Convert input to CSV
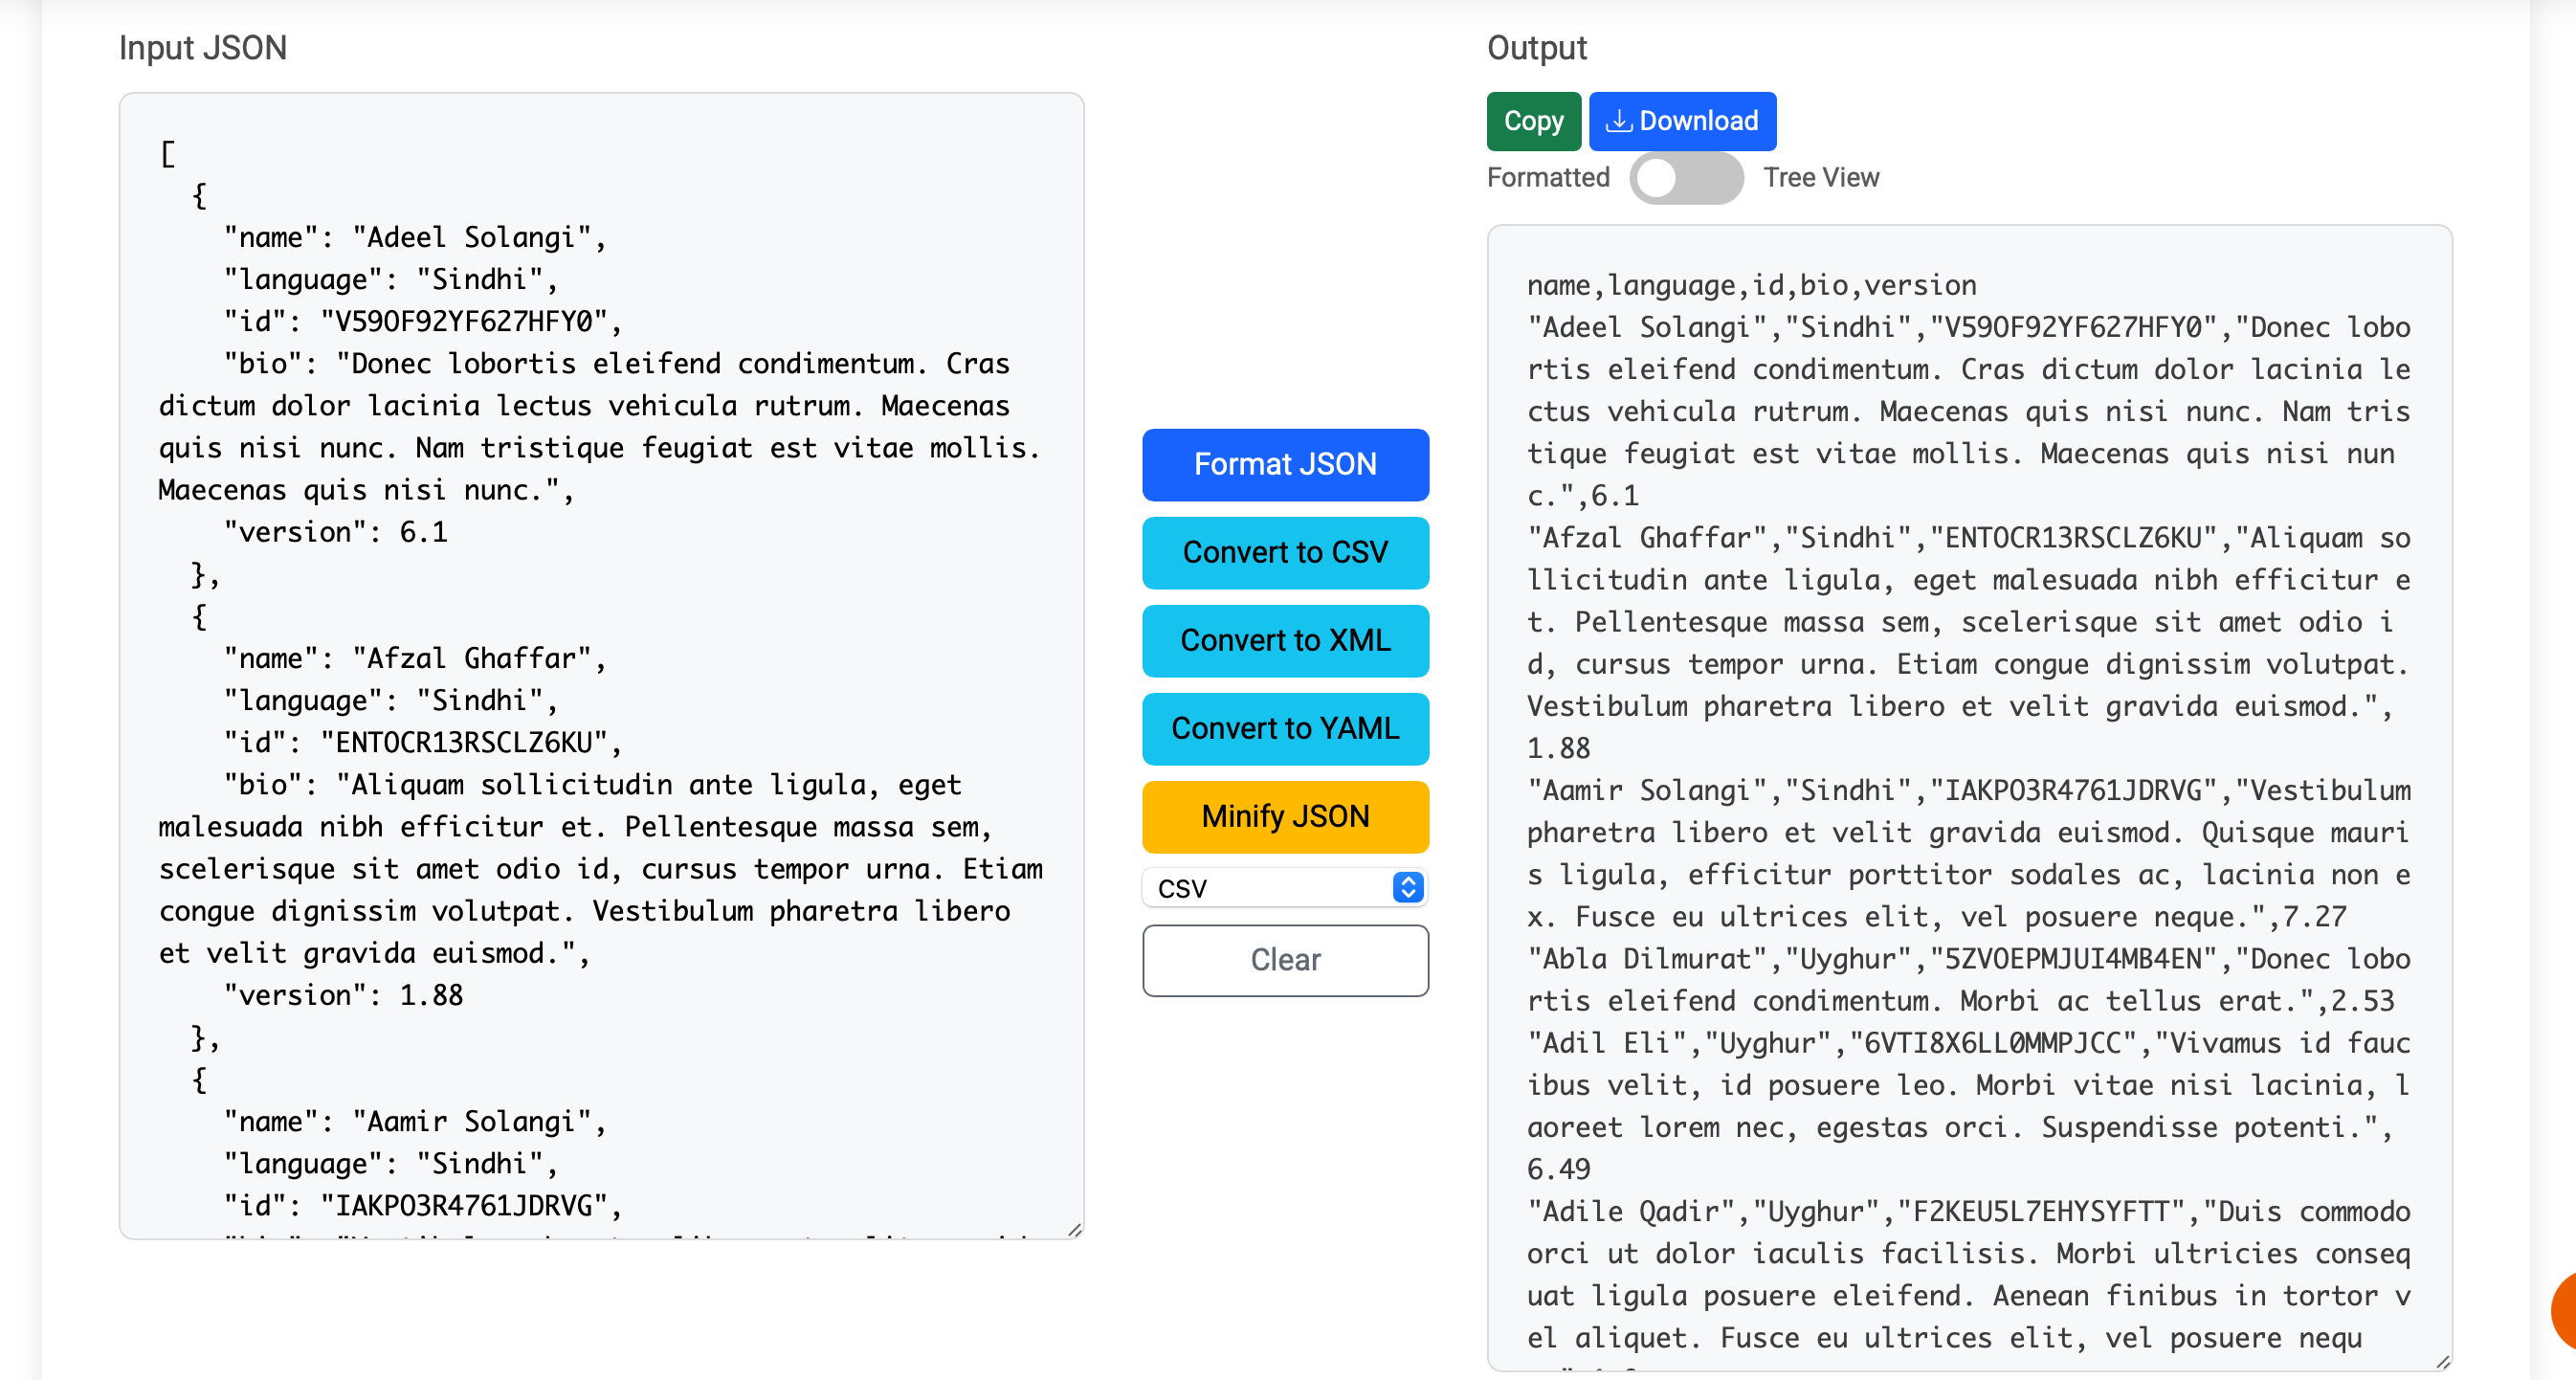Screen dimensions: 2576x1380 1285,553
